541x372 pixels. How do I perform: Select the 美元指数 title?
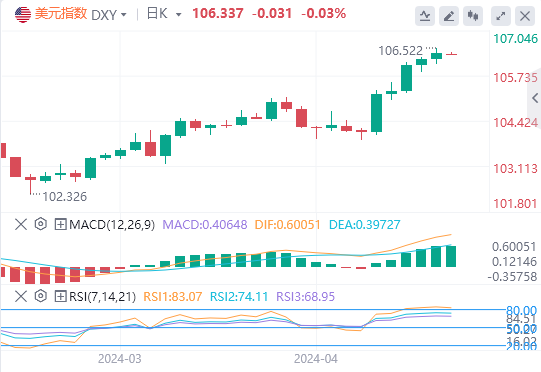tap(61, 14)
